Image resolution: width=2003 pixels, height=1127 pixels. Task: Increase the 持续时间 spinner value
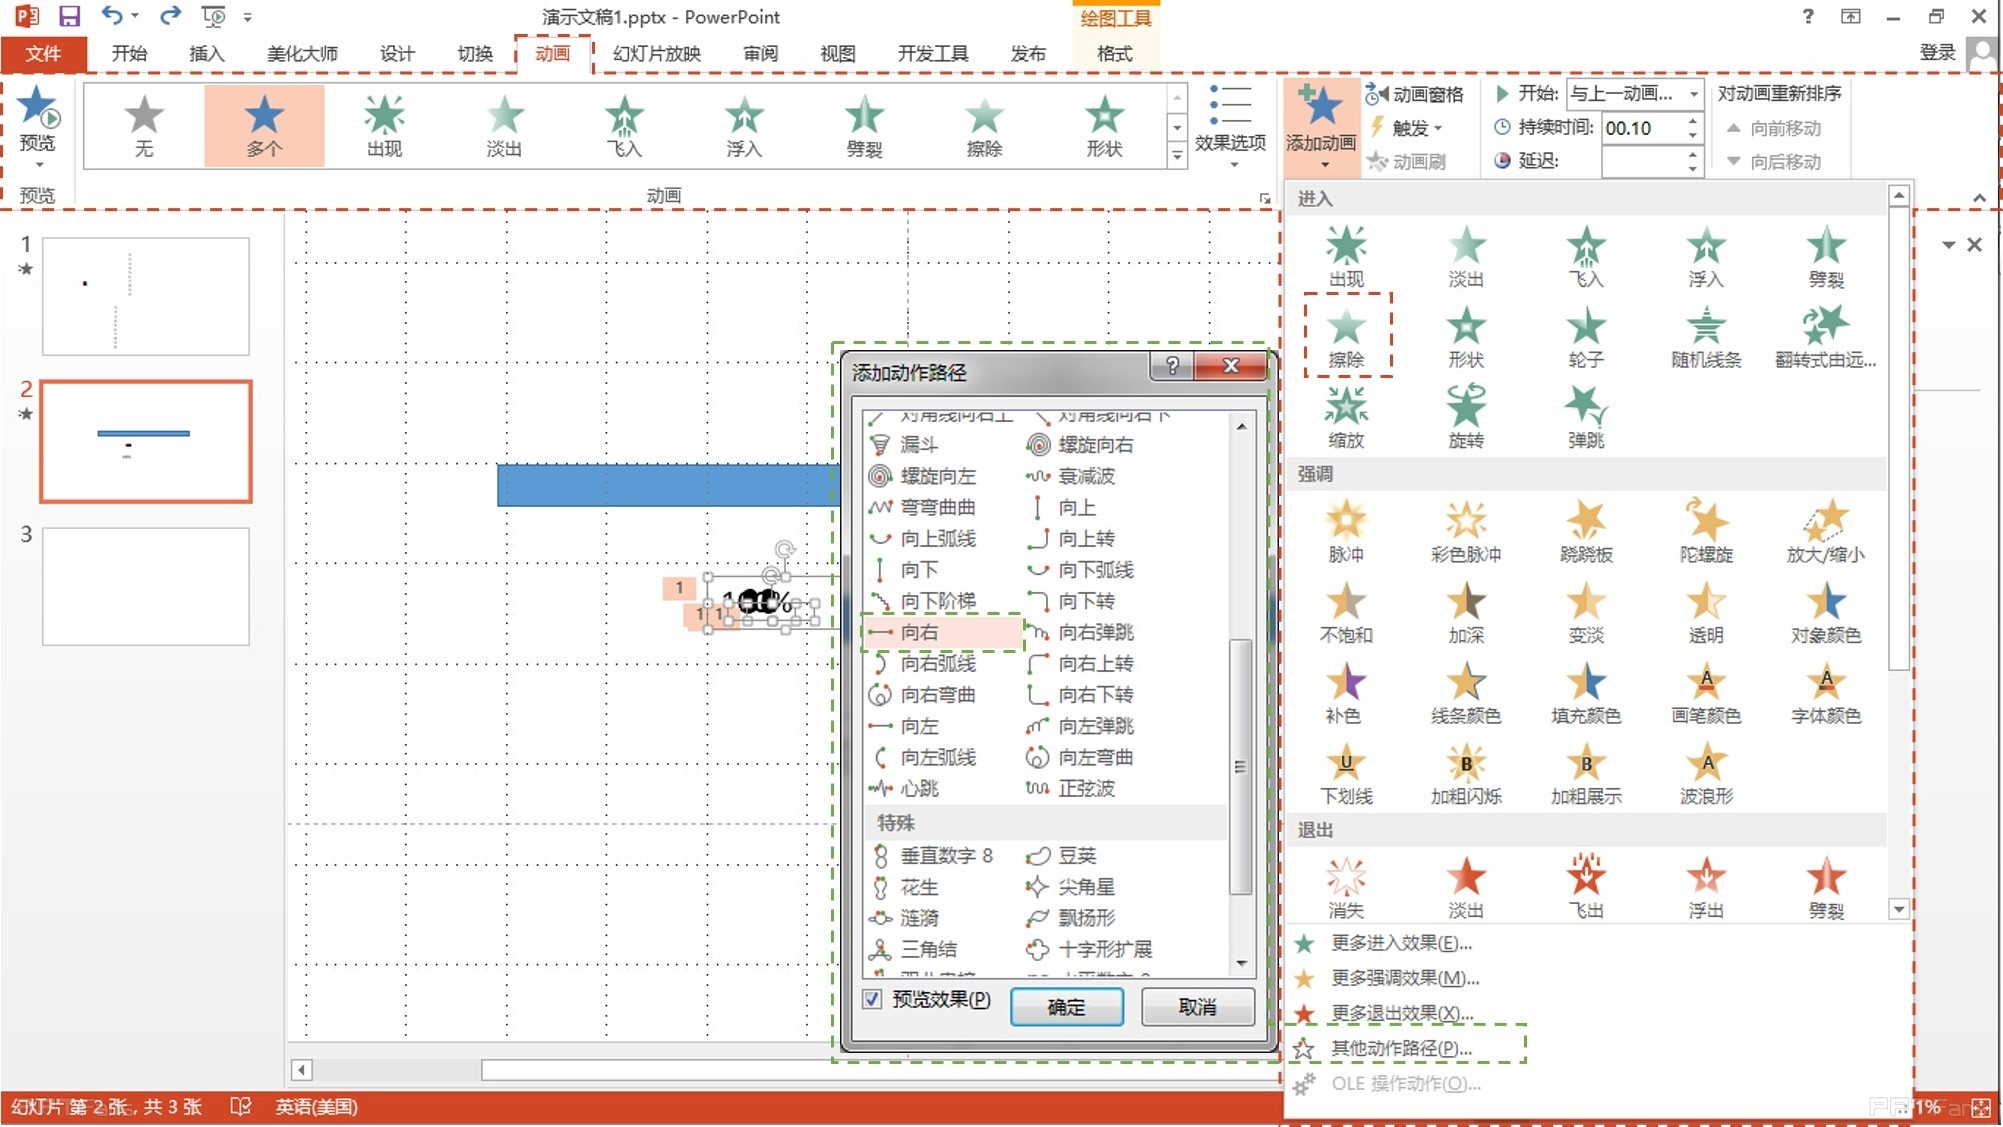1692,121
